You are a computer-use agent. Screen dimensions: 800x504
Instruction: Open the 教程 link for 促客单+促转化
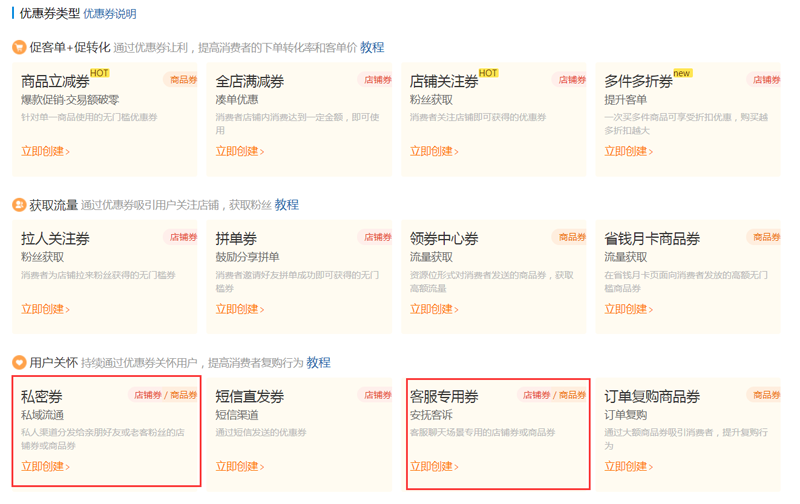point(372,47)
